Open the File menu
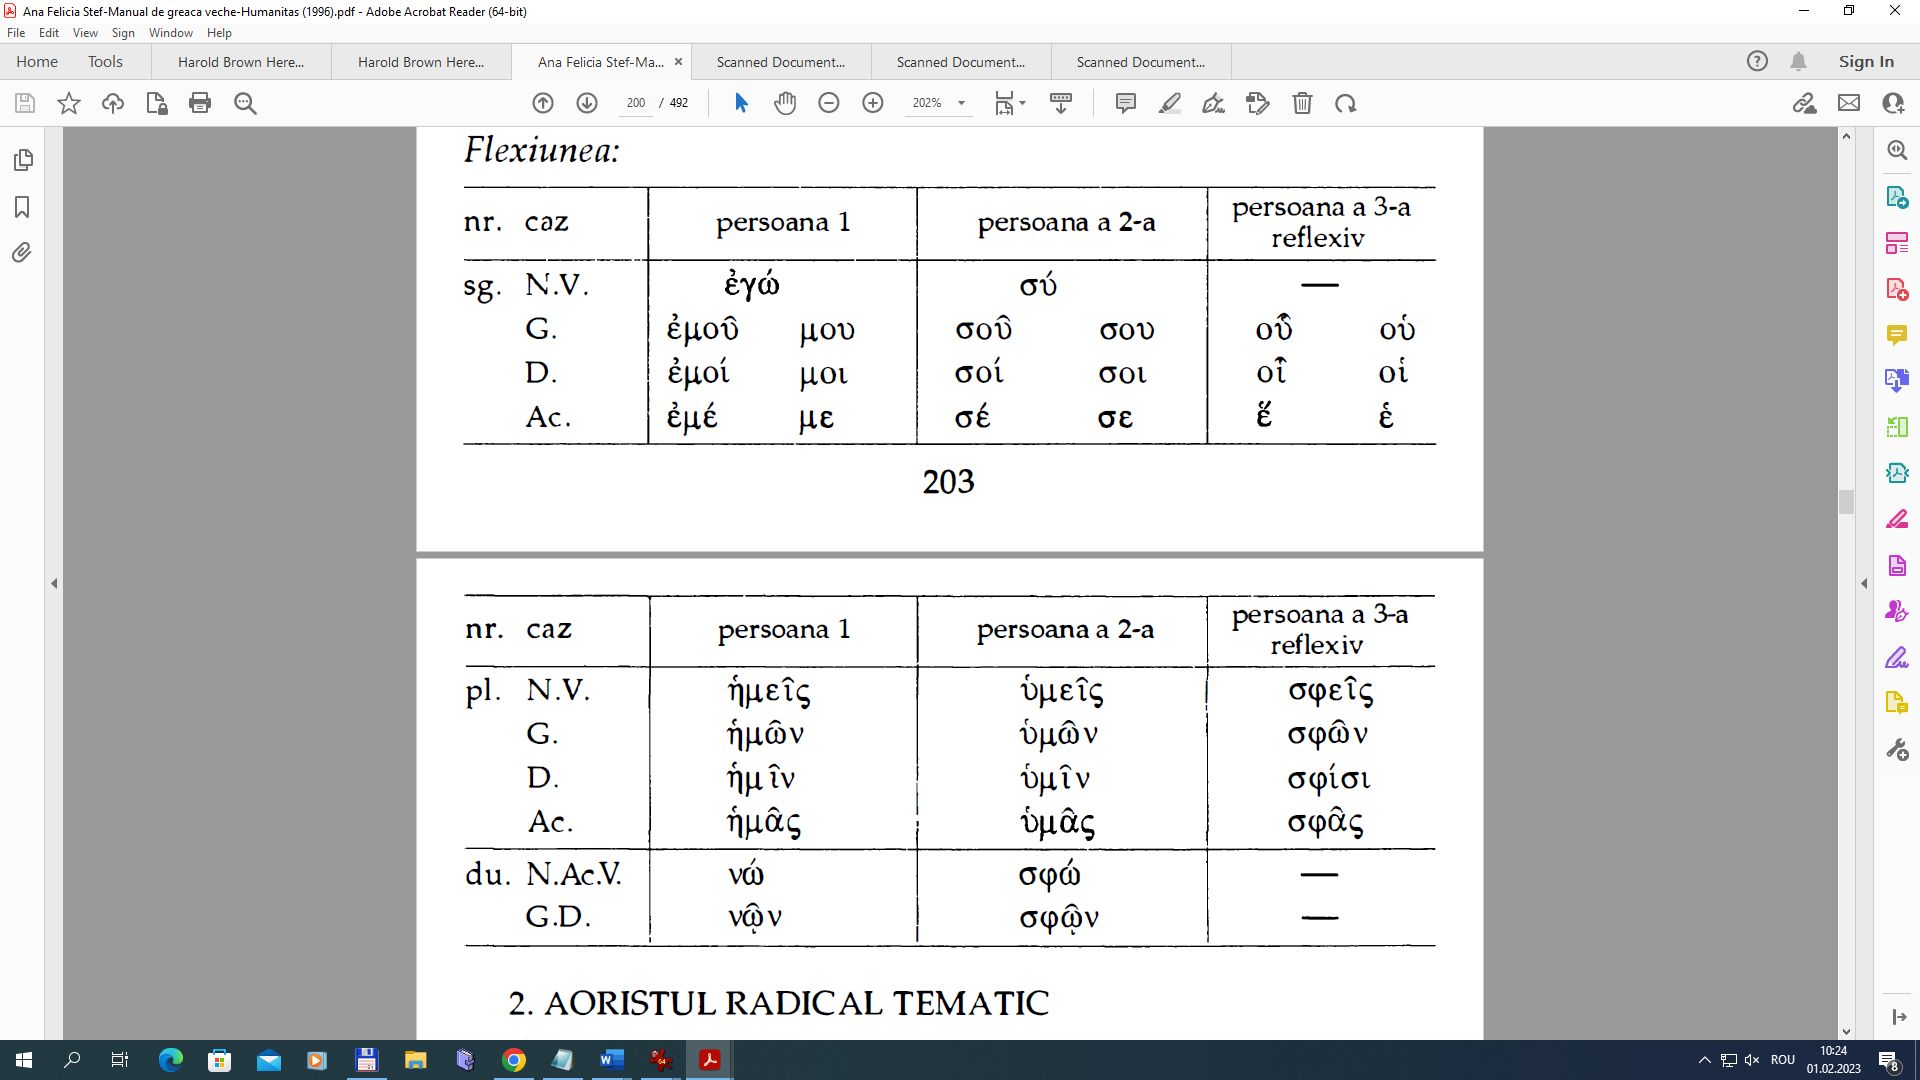The image size is (1920, 1080). 16,33
